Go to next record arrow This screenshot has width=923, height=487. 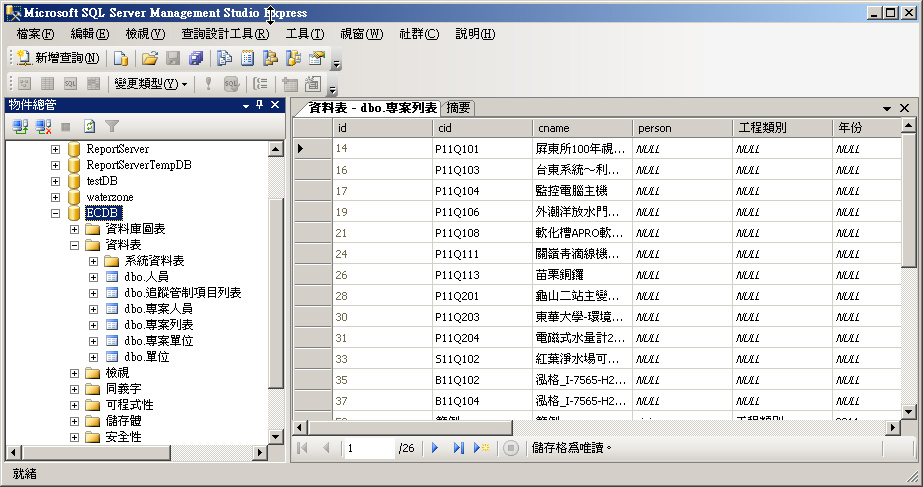click(435, 448)
